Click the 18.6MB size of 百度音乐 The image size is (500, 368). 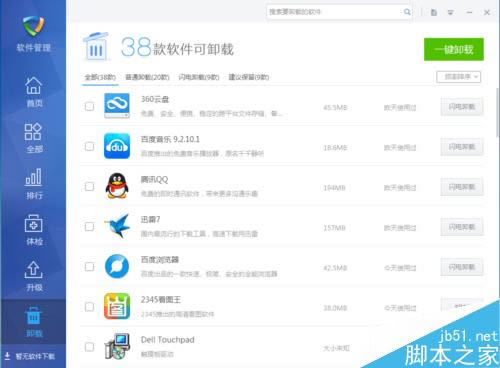pos(335,147)
